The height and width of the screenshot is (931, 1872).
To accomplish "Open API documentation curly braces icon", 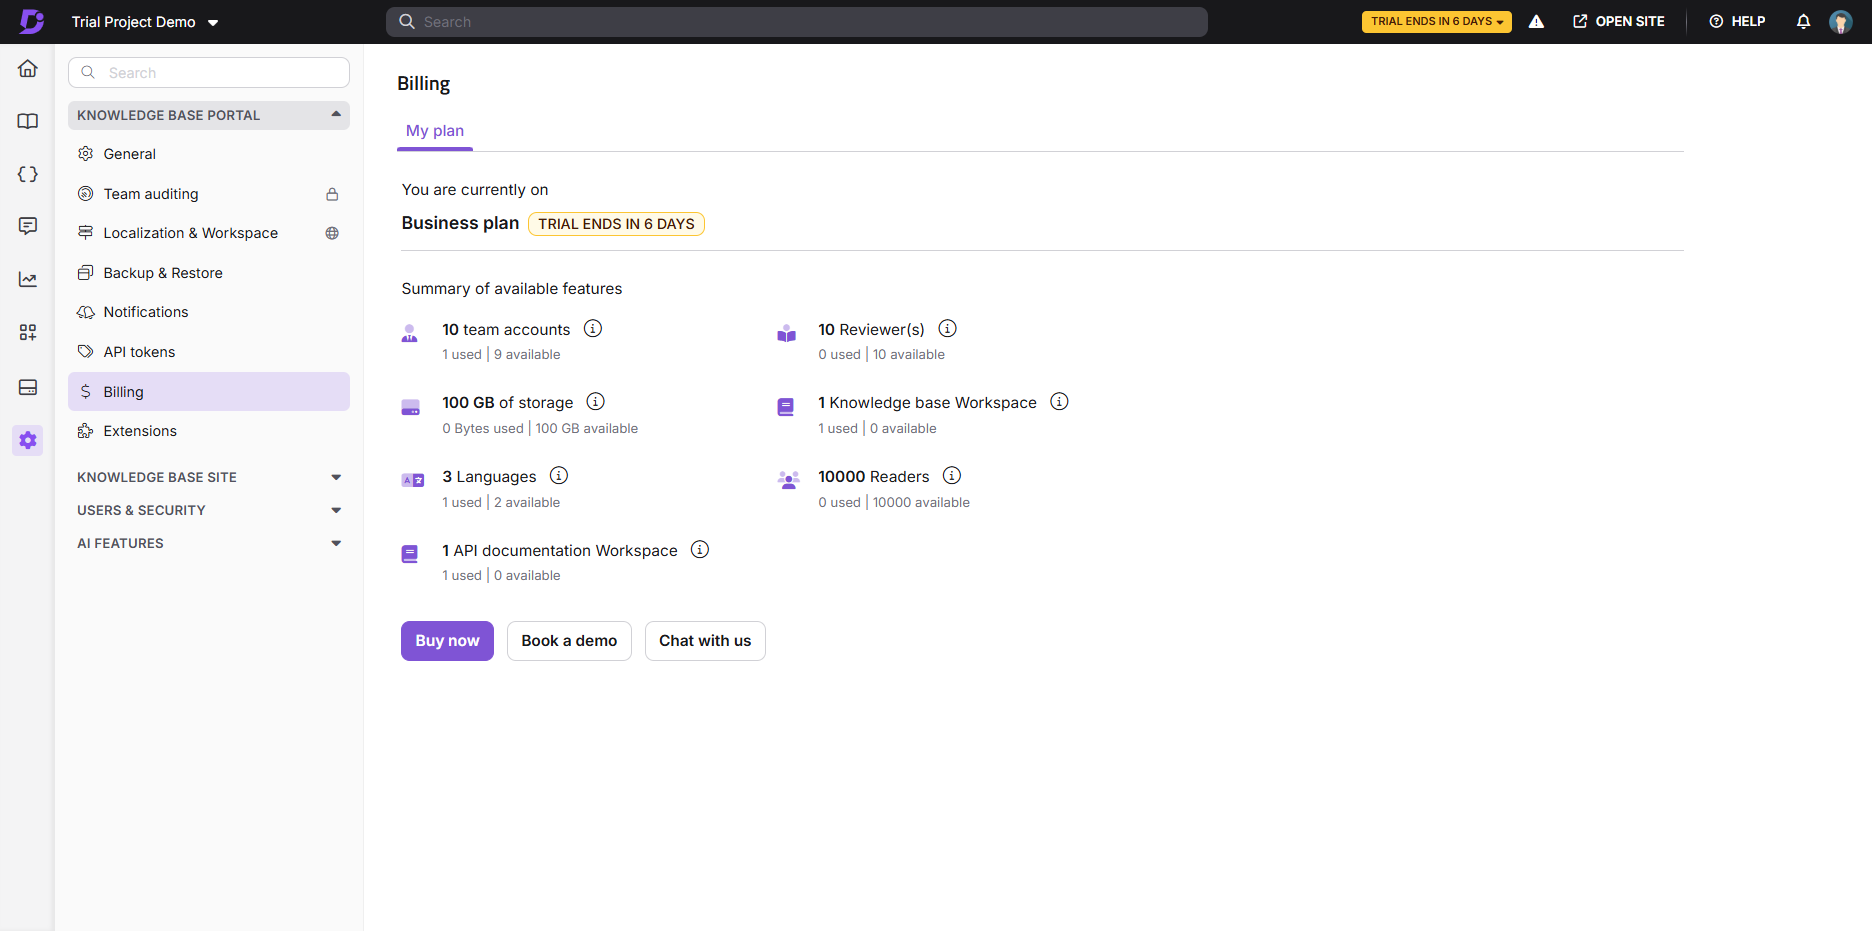I will (28, 174).
